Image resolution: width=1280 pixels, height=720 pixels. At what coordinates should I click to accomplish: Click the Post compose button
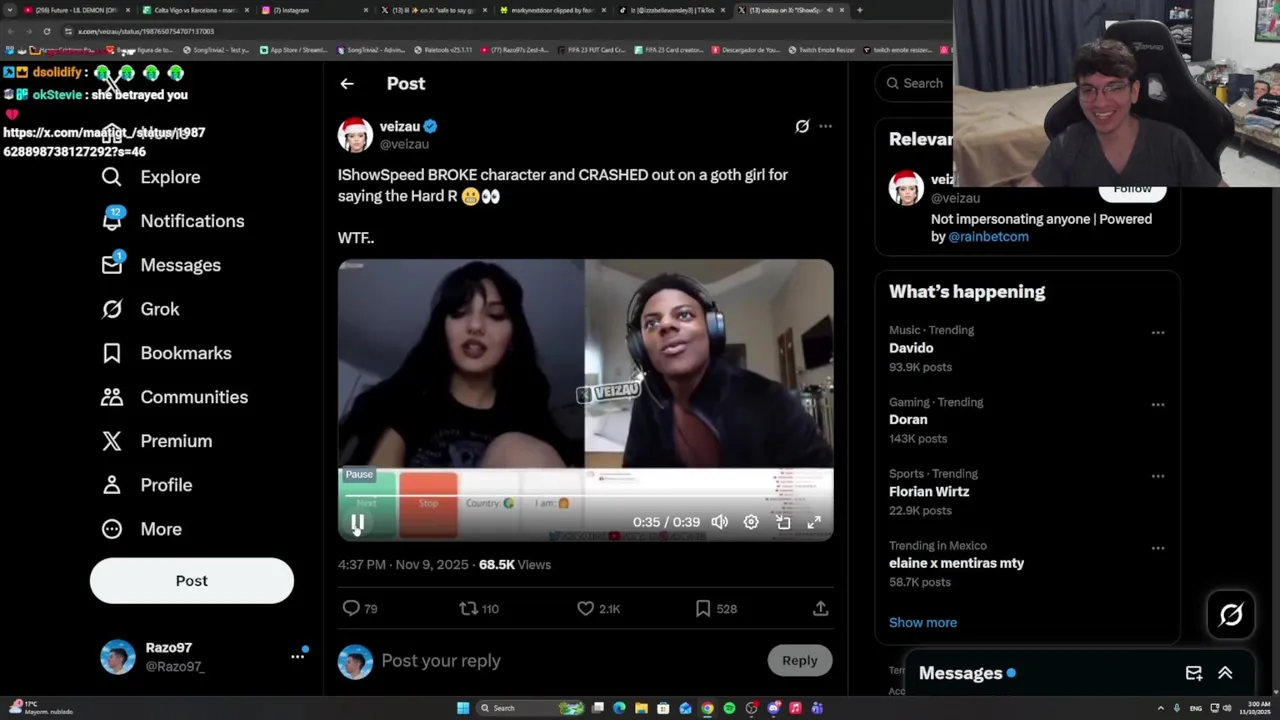pos(192,581)
